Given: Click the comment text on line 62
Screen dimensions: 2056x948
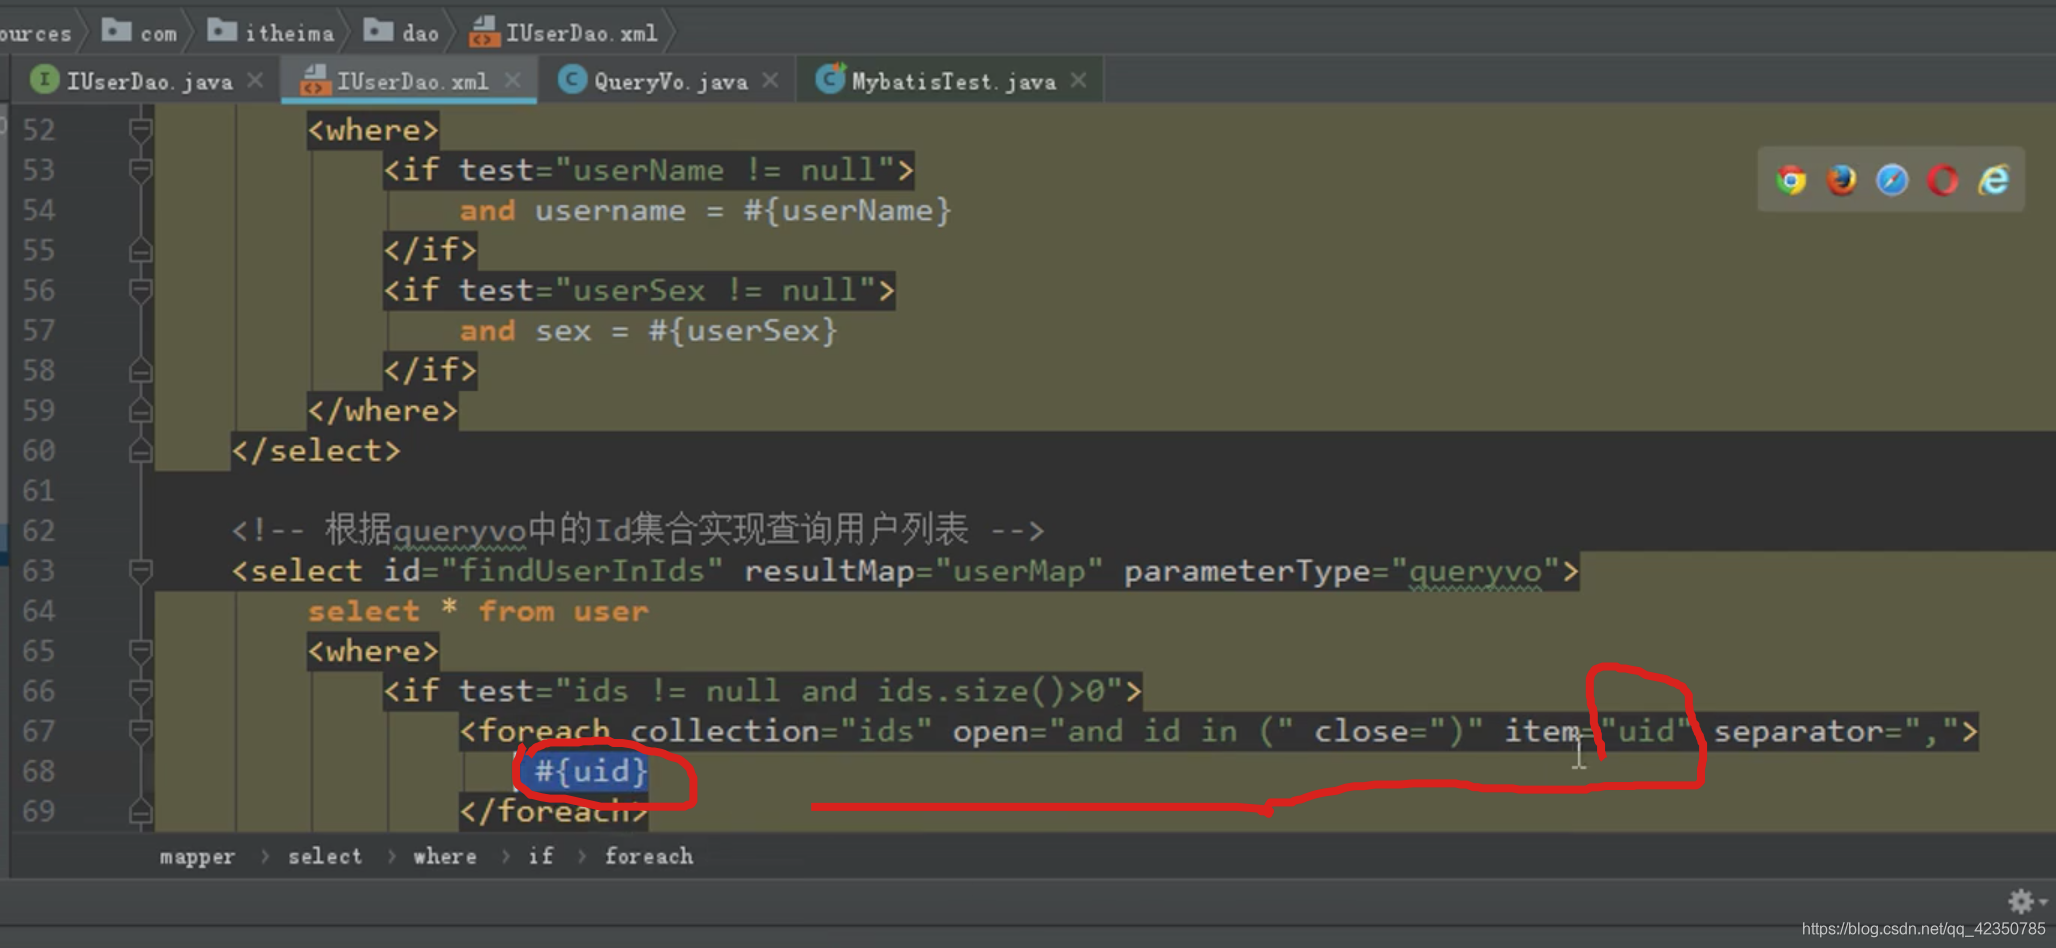Looking at the screenshot, I should (x=638, y=529).
